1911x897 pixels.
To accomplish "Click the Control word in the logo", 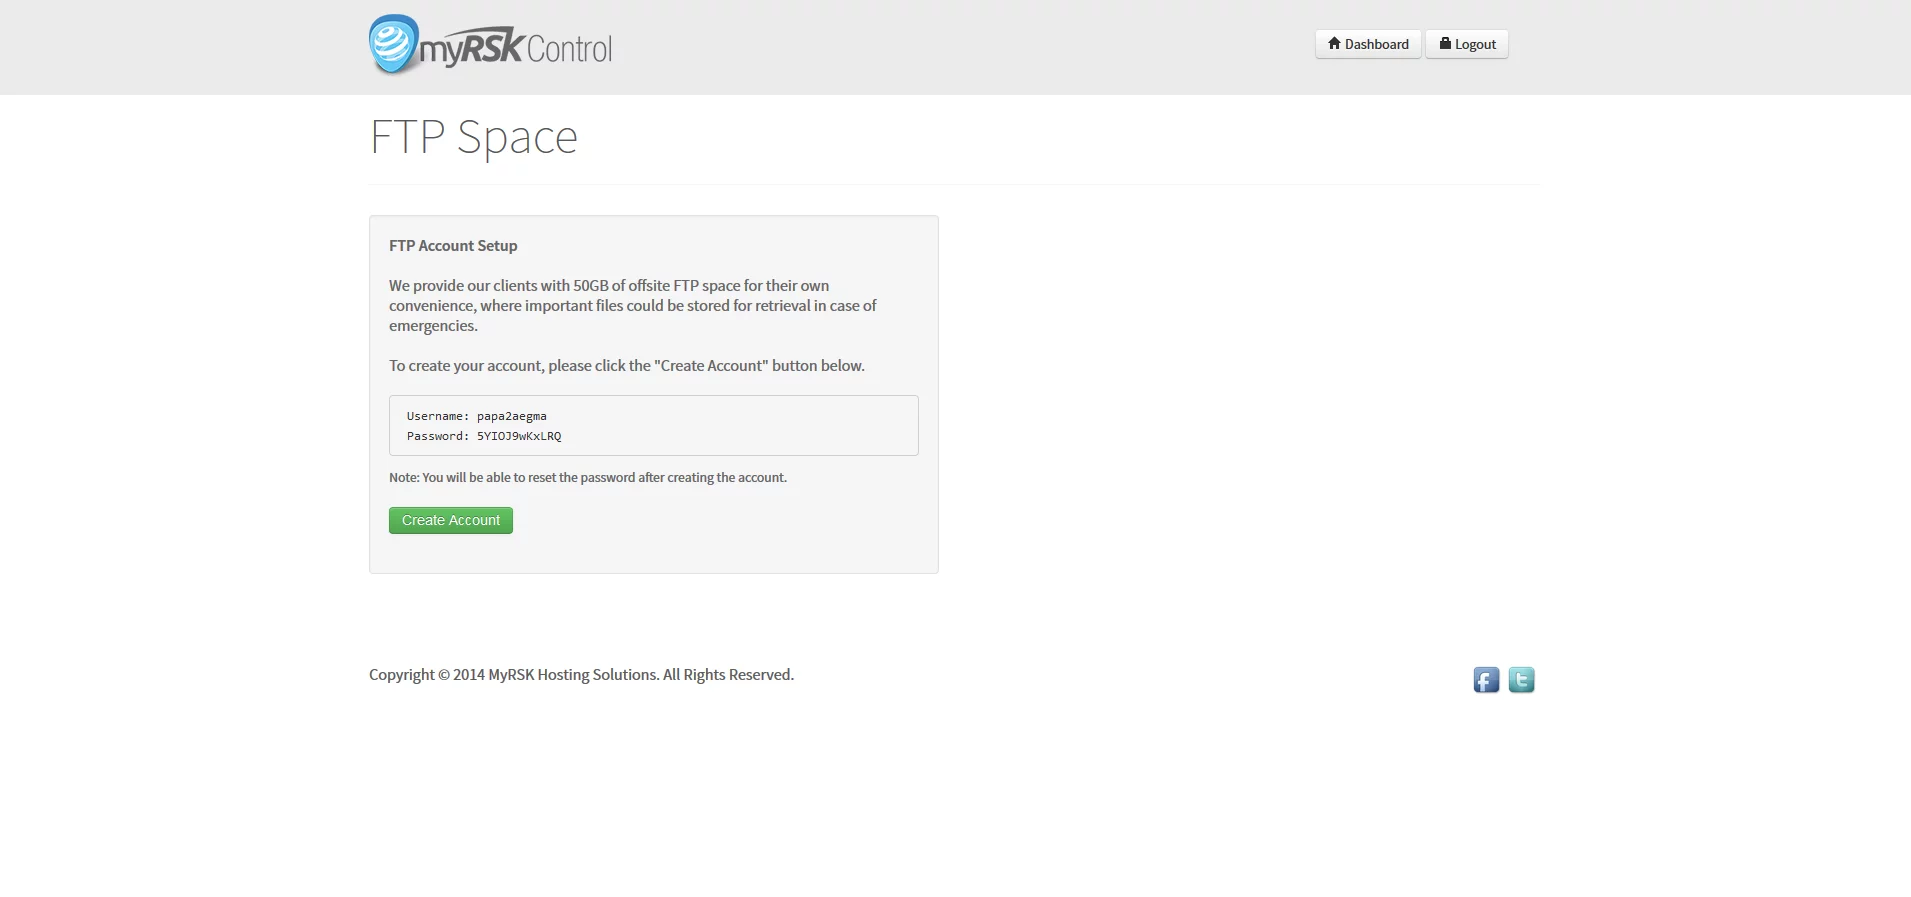I will pyautogui.click(x=569, y=49).
